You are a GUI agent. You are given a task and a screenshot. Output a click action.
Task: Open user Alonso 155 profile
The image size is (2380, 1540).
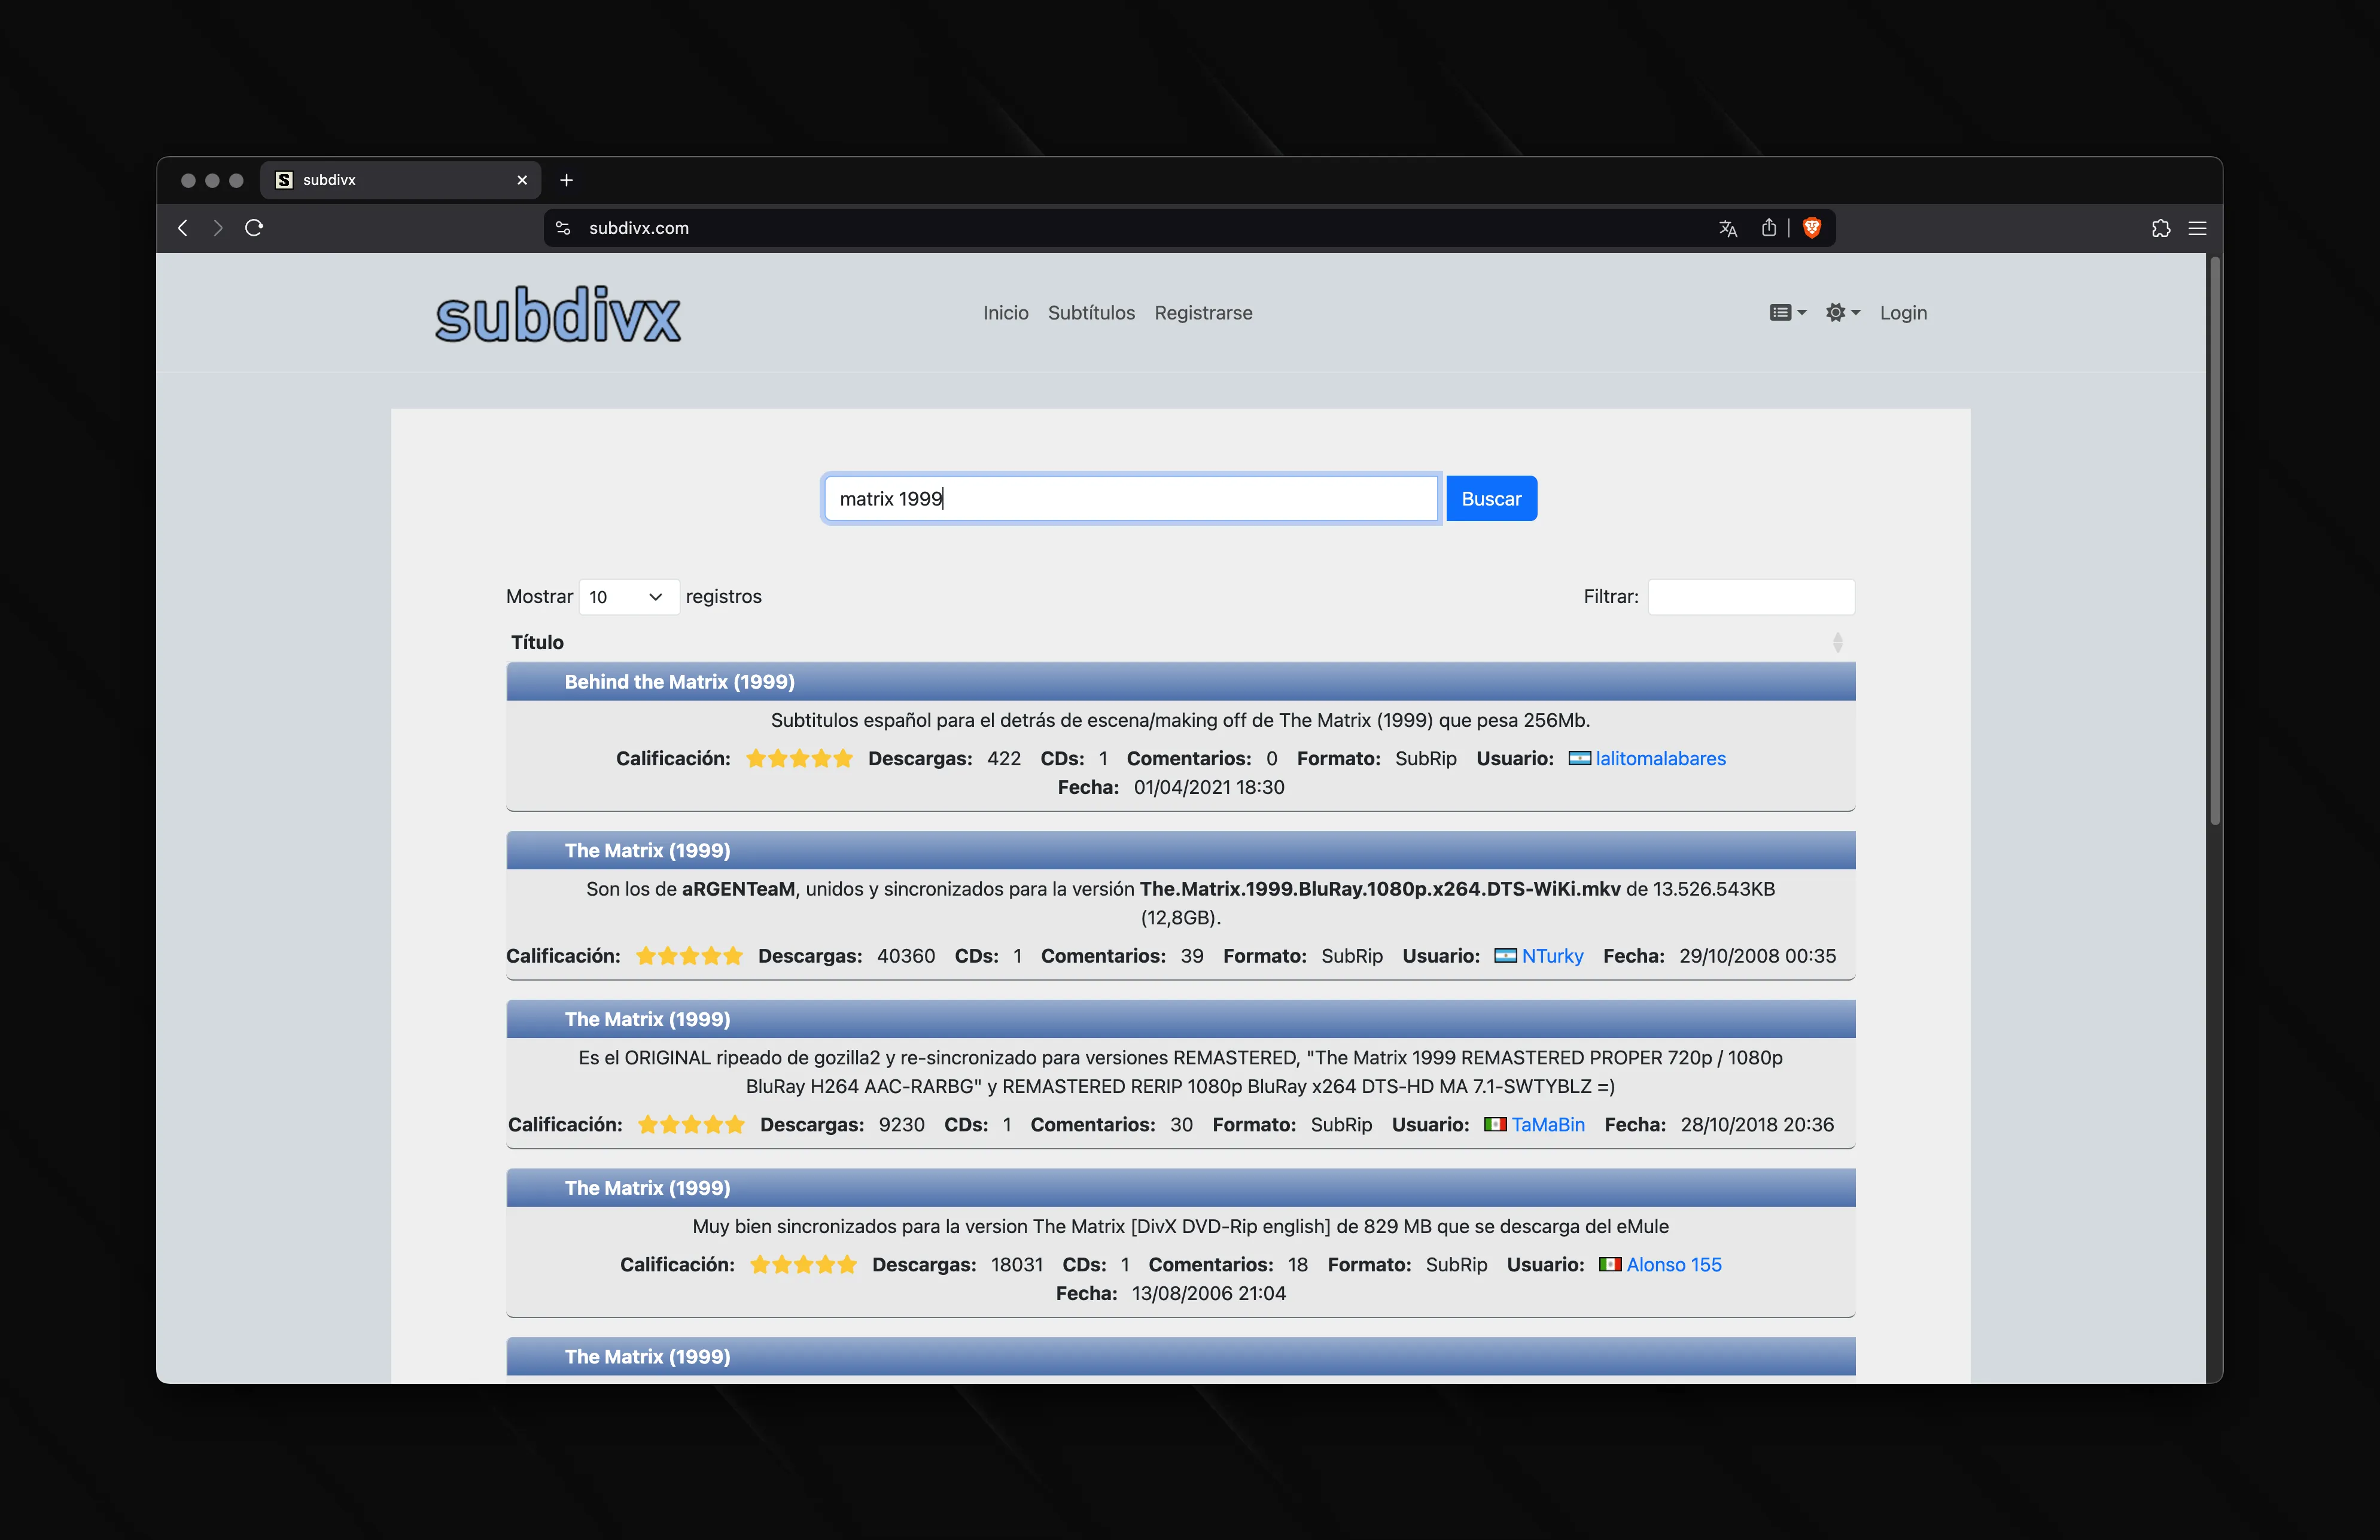click(x=1674, y=1265)
